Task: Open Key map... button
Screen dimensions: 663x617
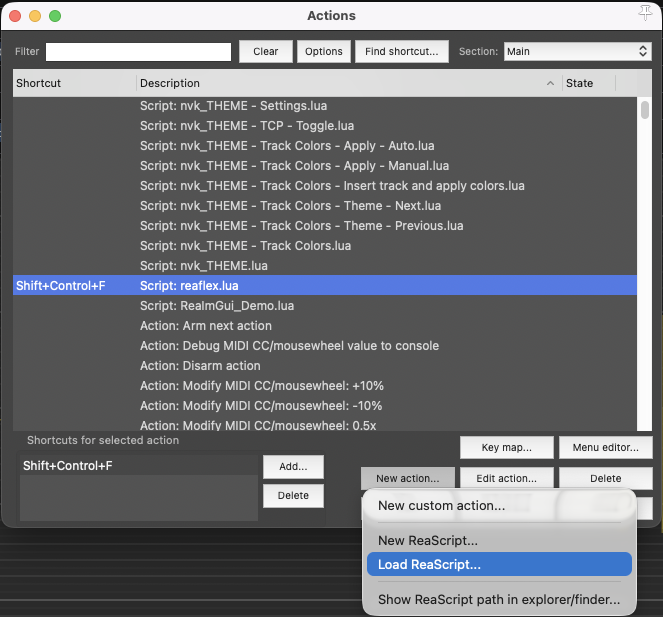Action: pyautogui.click(x=507, y=447)
